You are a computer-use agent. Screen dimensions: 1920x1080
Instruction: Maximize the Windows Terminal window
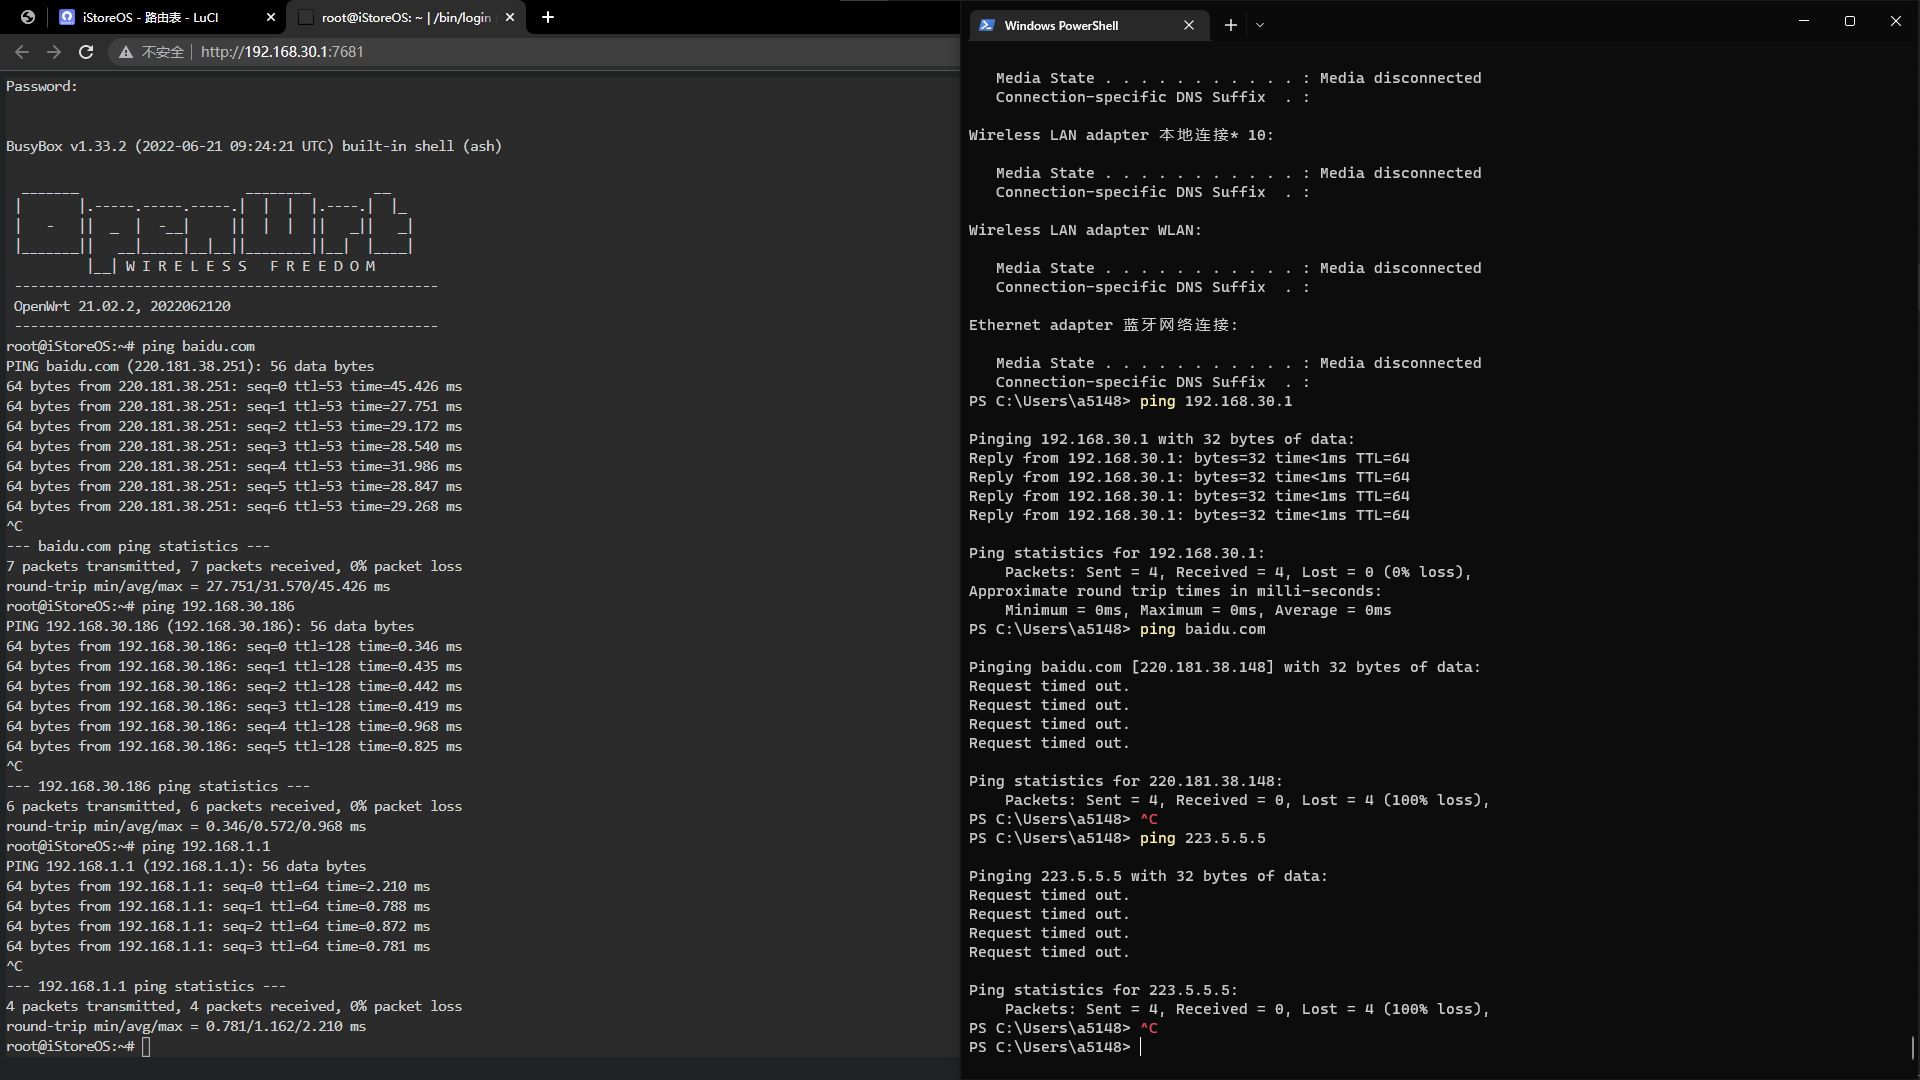point(1850,21)
